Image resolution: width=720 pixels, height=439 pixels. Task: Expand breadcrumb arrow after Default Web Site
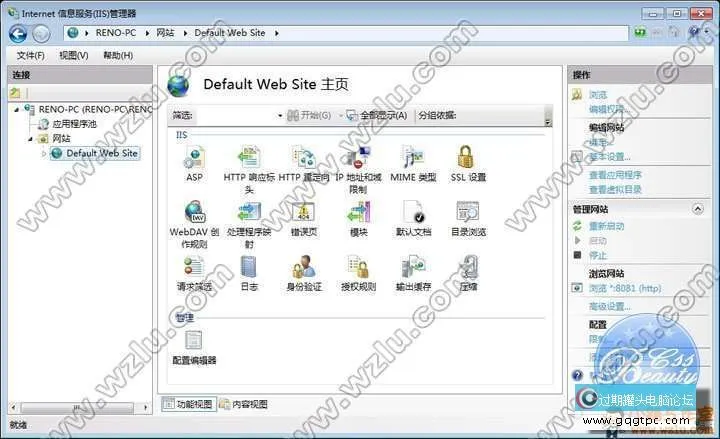(x=277, y=34)
